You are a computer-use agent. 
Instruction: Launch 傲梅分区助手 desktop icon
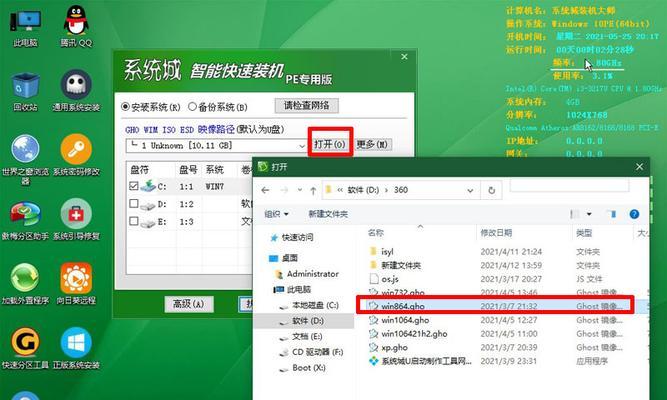(26, 220)
